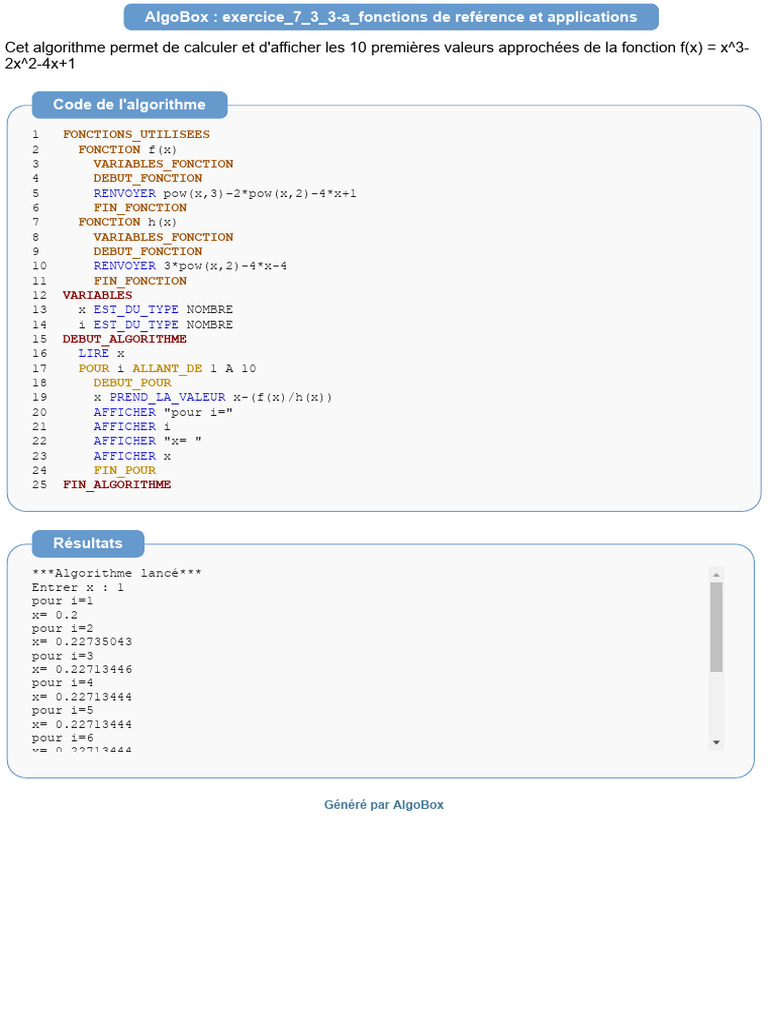Click 'VARIABLES_FONCTION' on line 8
Screen dimensions: 768x1024
(163, 237)
